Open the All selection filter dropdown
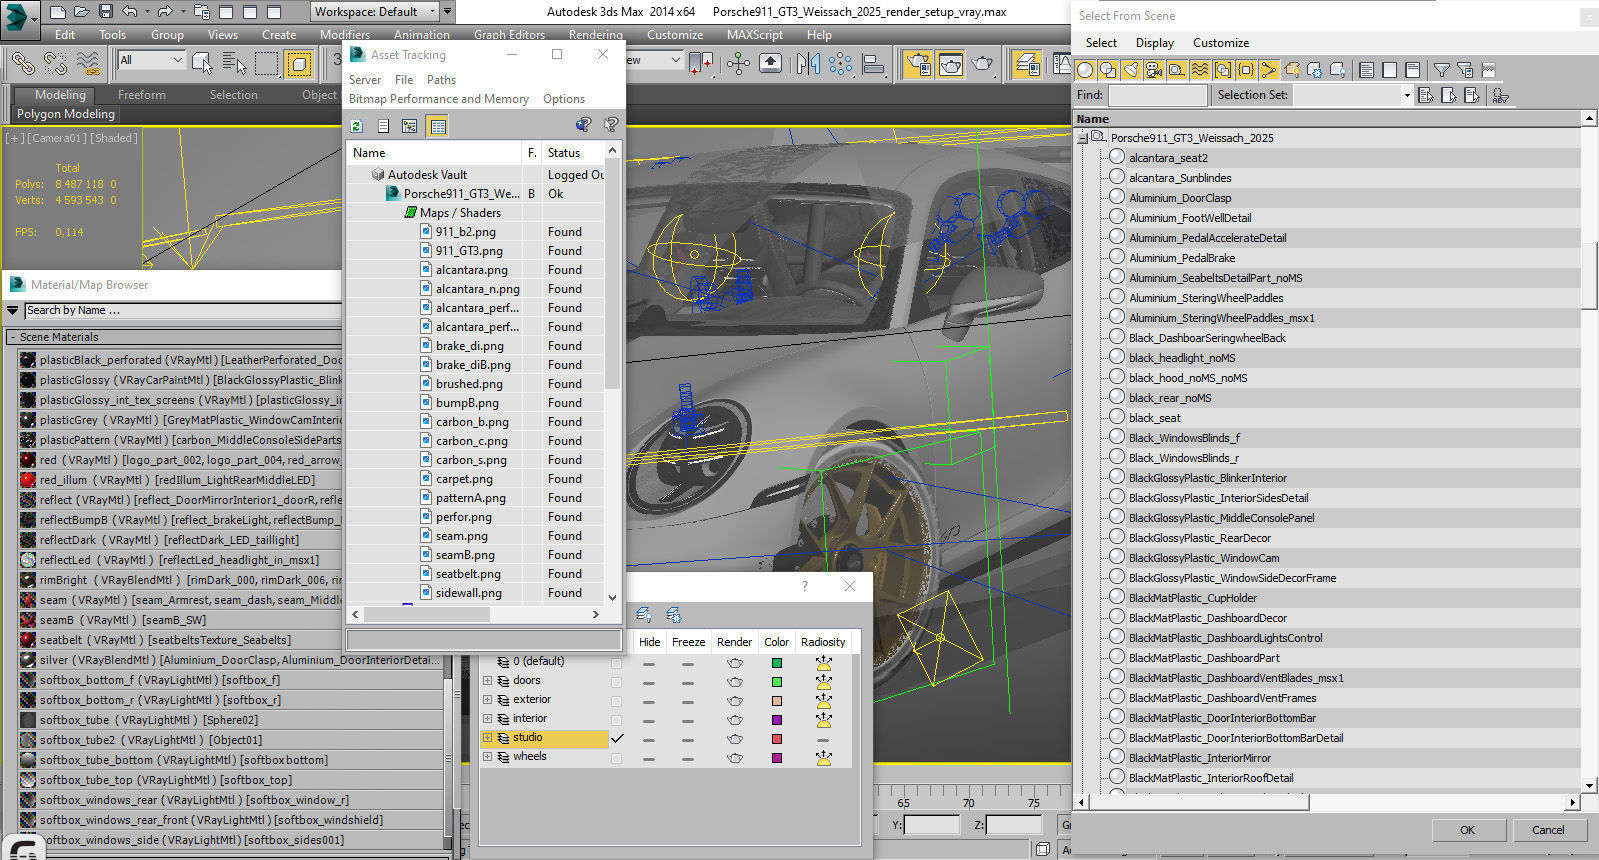This screenshot has height=860, width=1599. [x=151, y=60]
